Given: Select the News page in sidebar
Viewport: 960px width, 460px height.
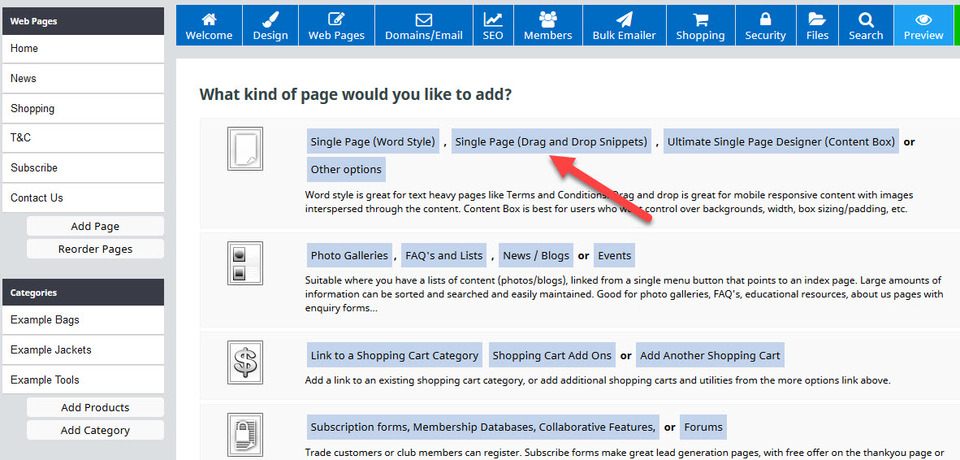Looking at the screenshot, I should (82, 78).
